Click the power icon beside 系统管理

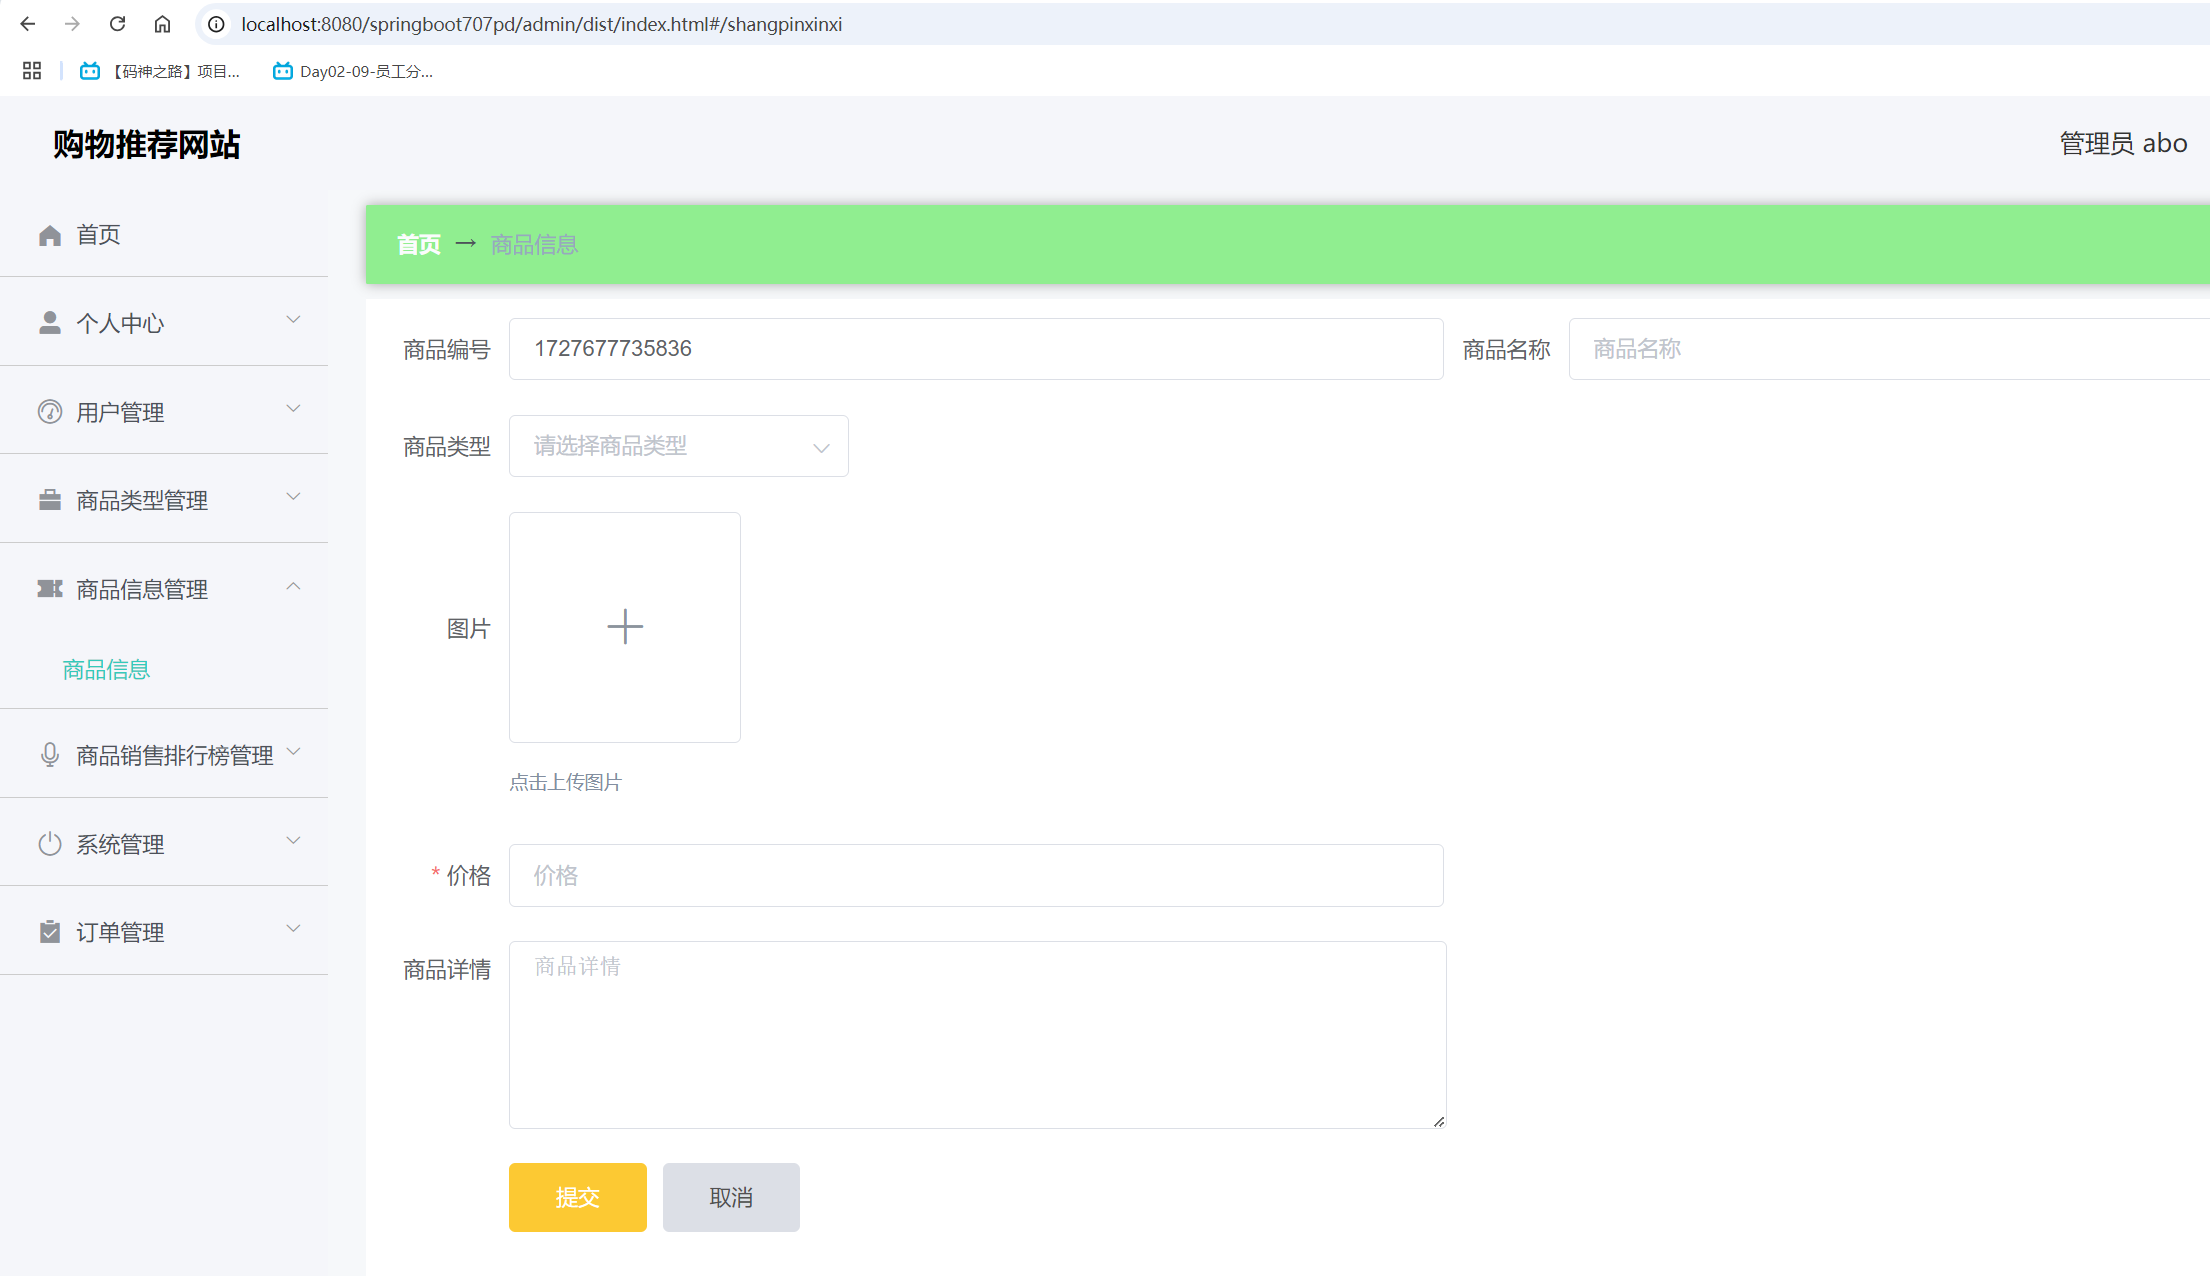click(x=50, y=844)
